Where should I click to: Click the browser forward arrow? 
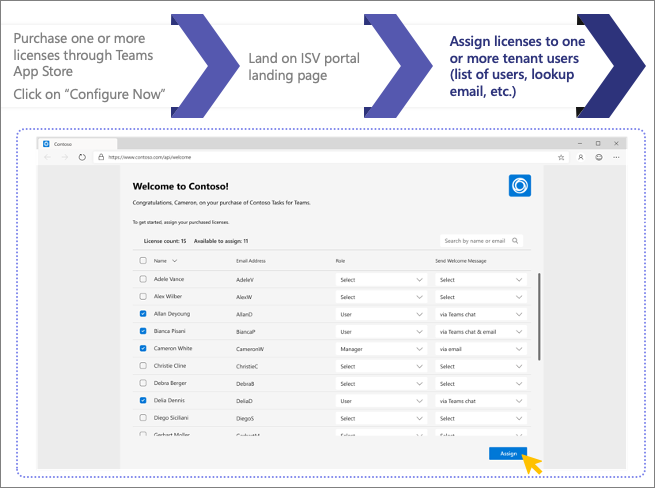coord(65,157)
